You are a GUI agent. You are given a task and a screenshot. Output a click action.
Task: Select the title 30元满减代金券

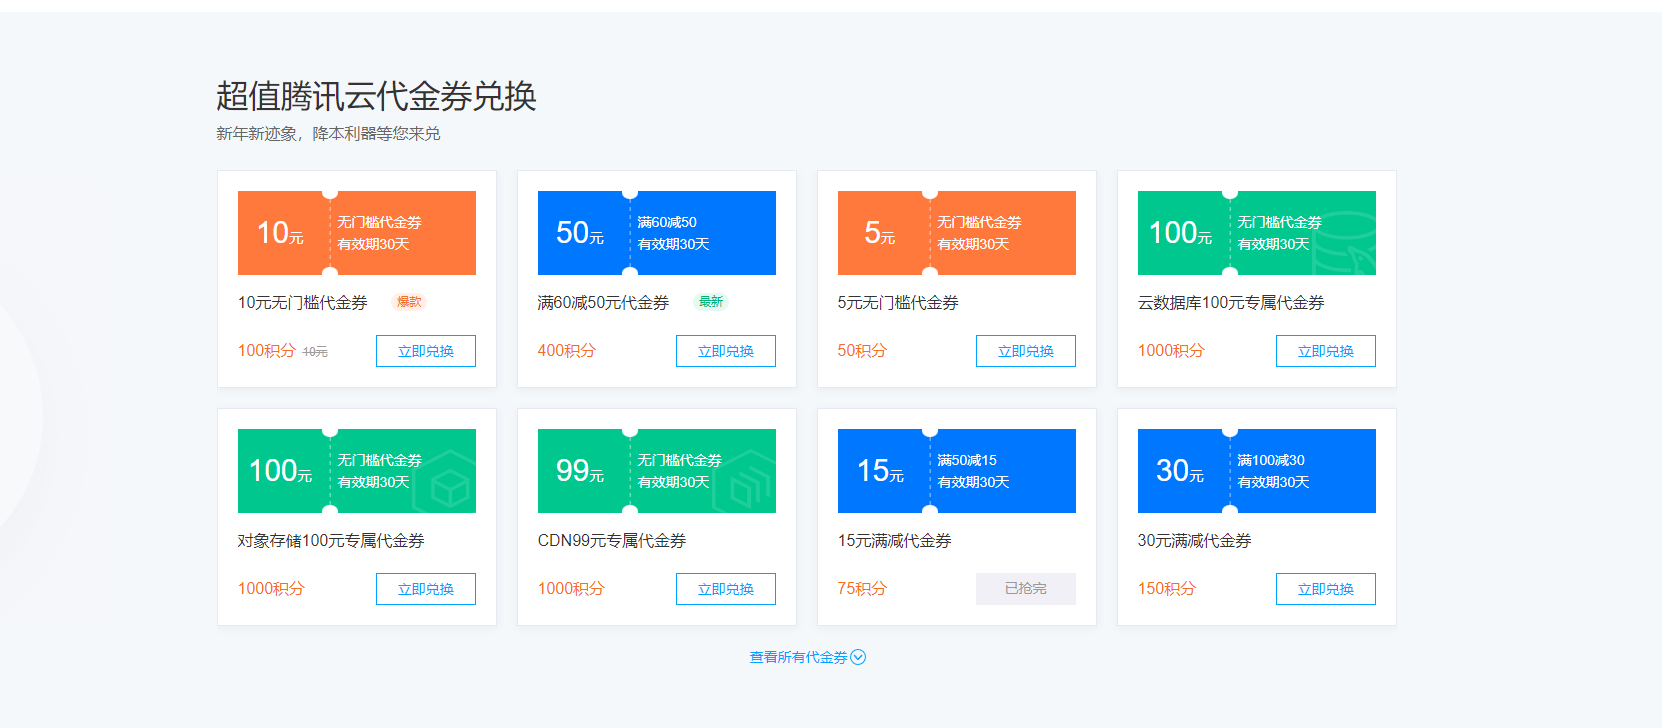[1195, 541]
